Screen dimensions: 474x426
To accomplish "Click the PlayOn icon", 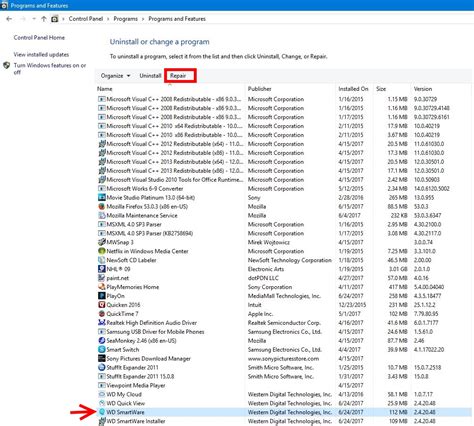I will (102, 296).
